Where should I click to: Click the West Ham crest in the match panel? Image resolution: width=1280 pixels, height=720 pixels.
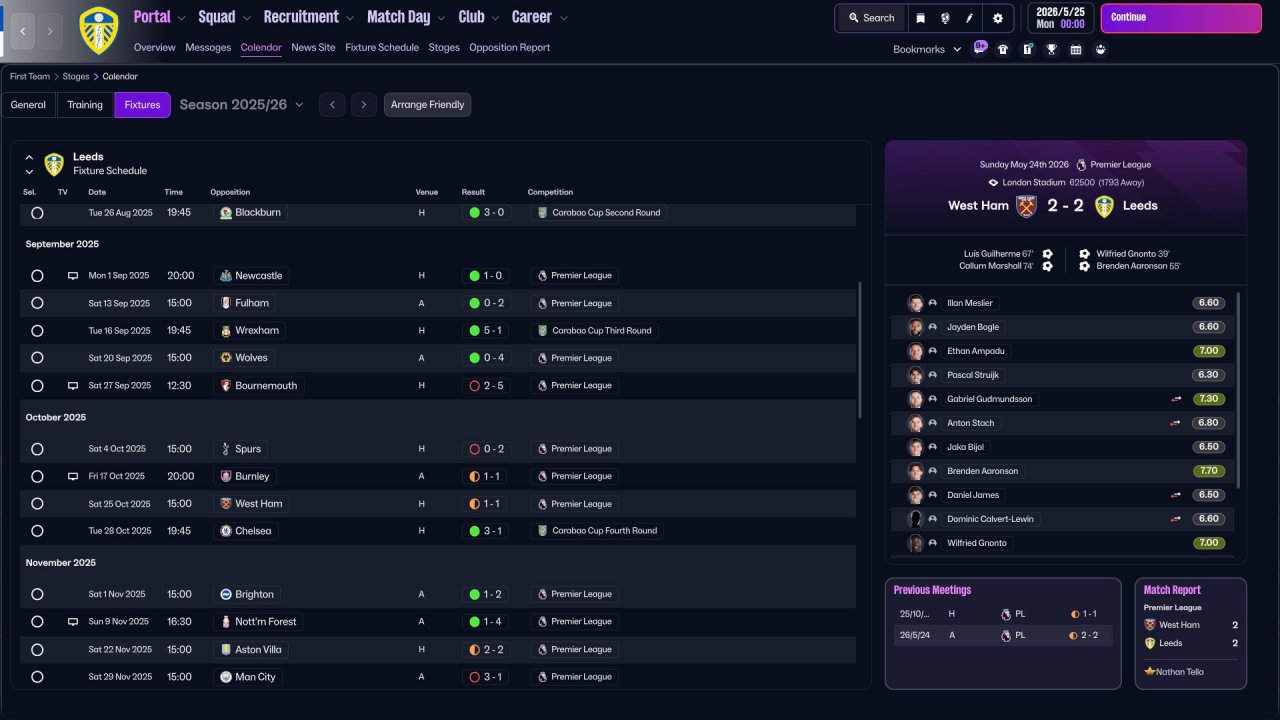[1026, 206]
